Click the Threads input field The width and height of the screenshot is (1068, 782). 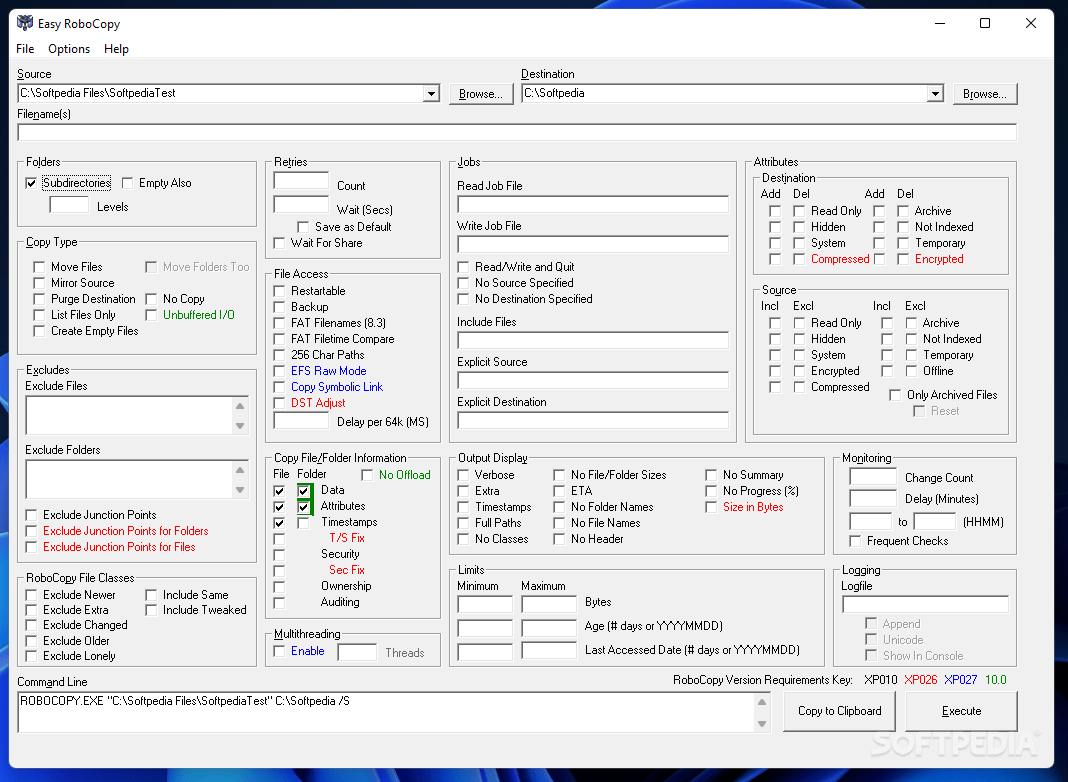coord(357,652)
